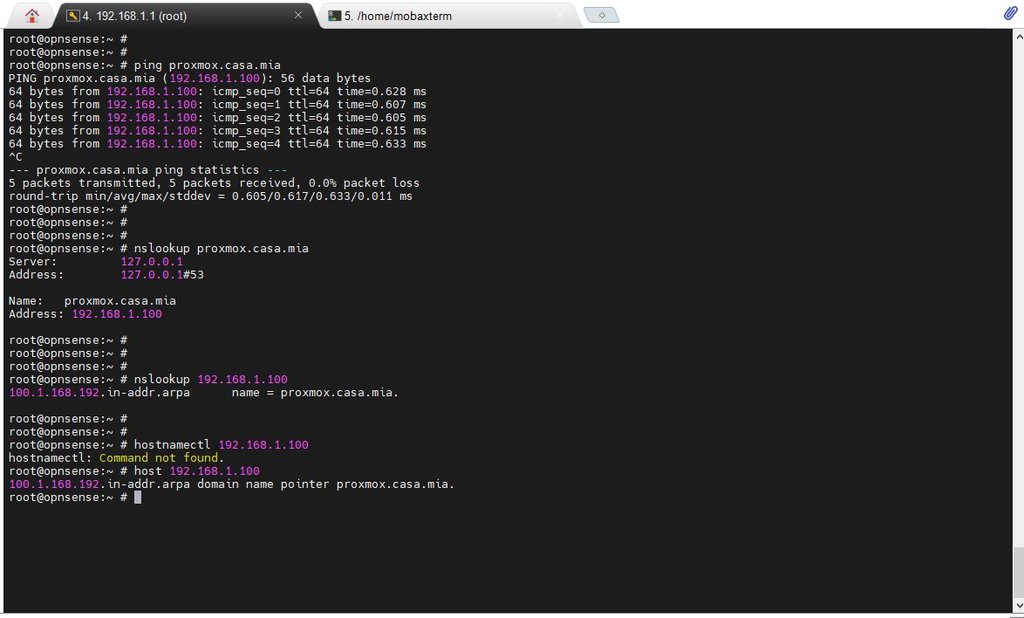Click the paperclip attach icon at top right

click(x=1010, y=14)
